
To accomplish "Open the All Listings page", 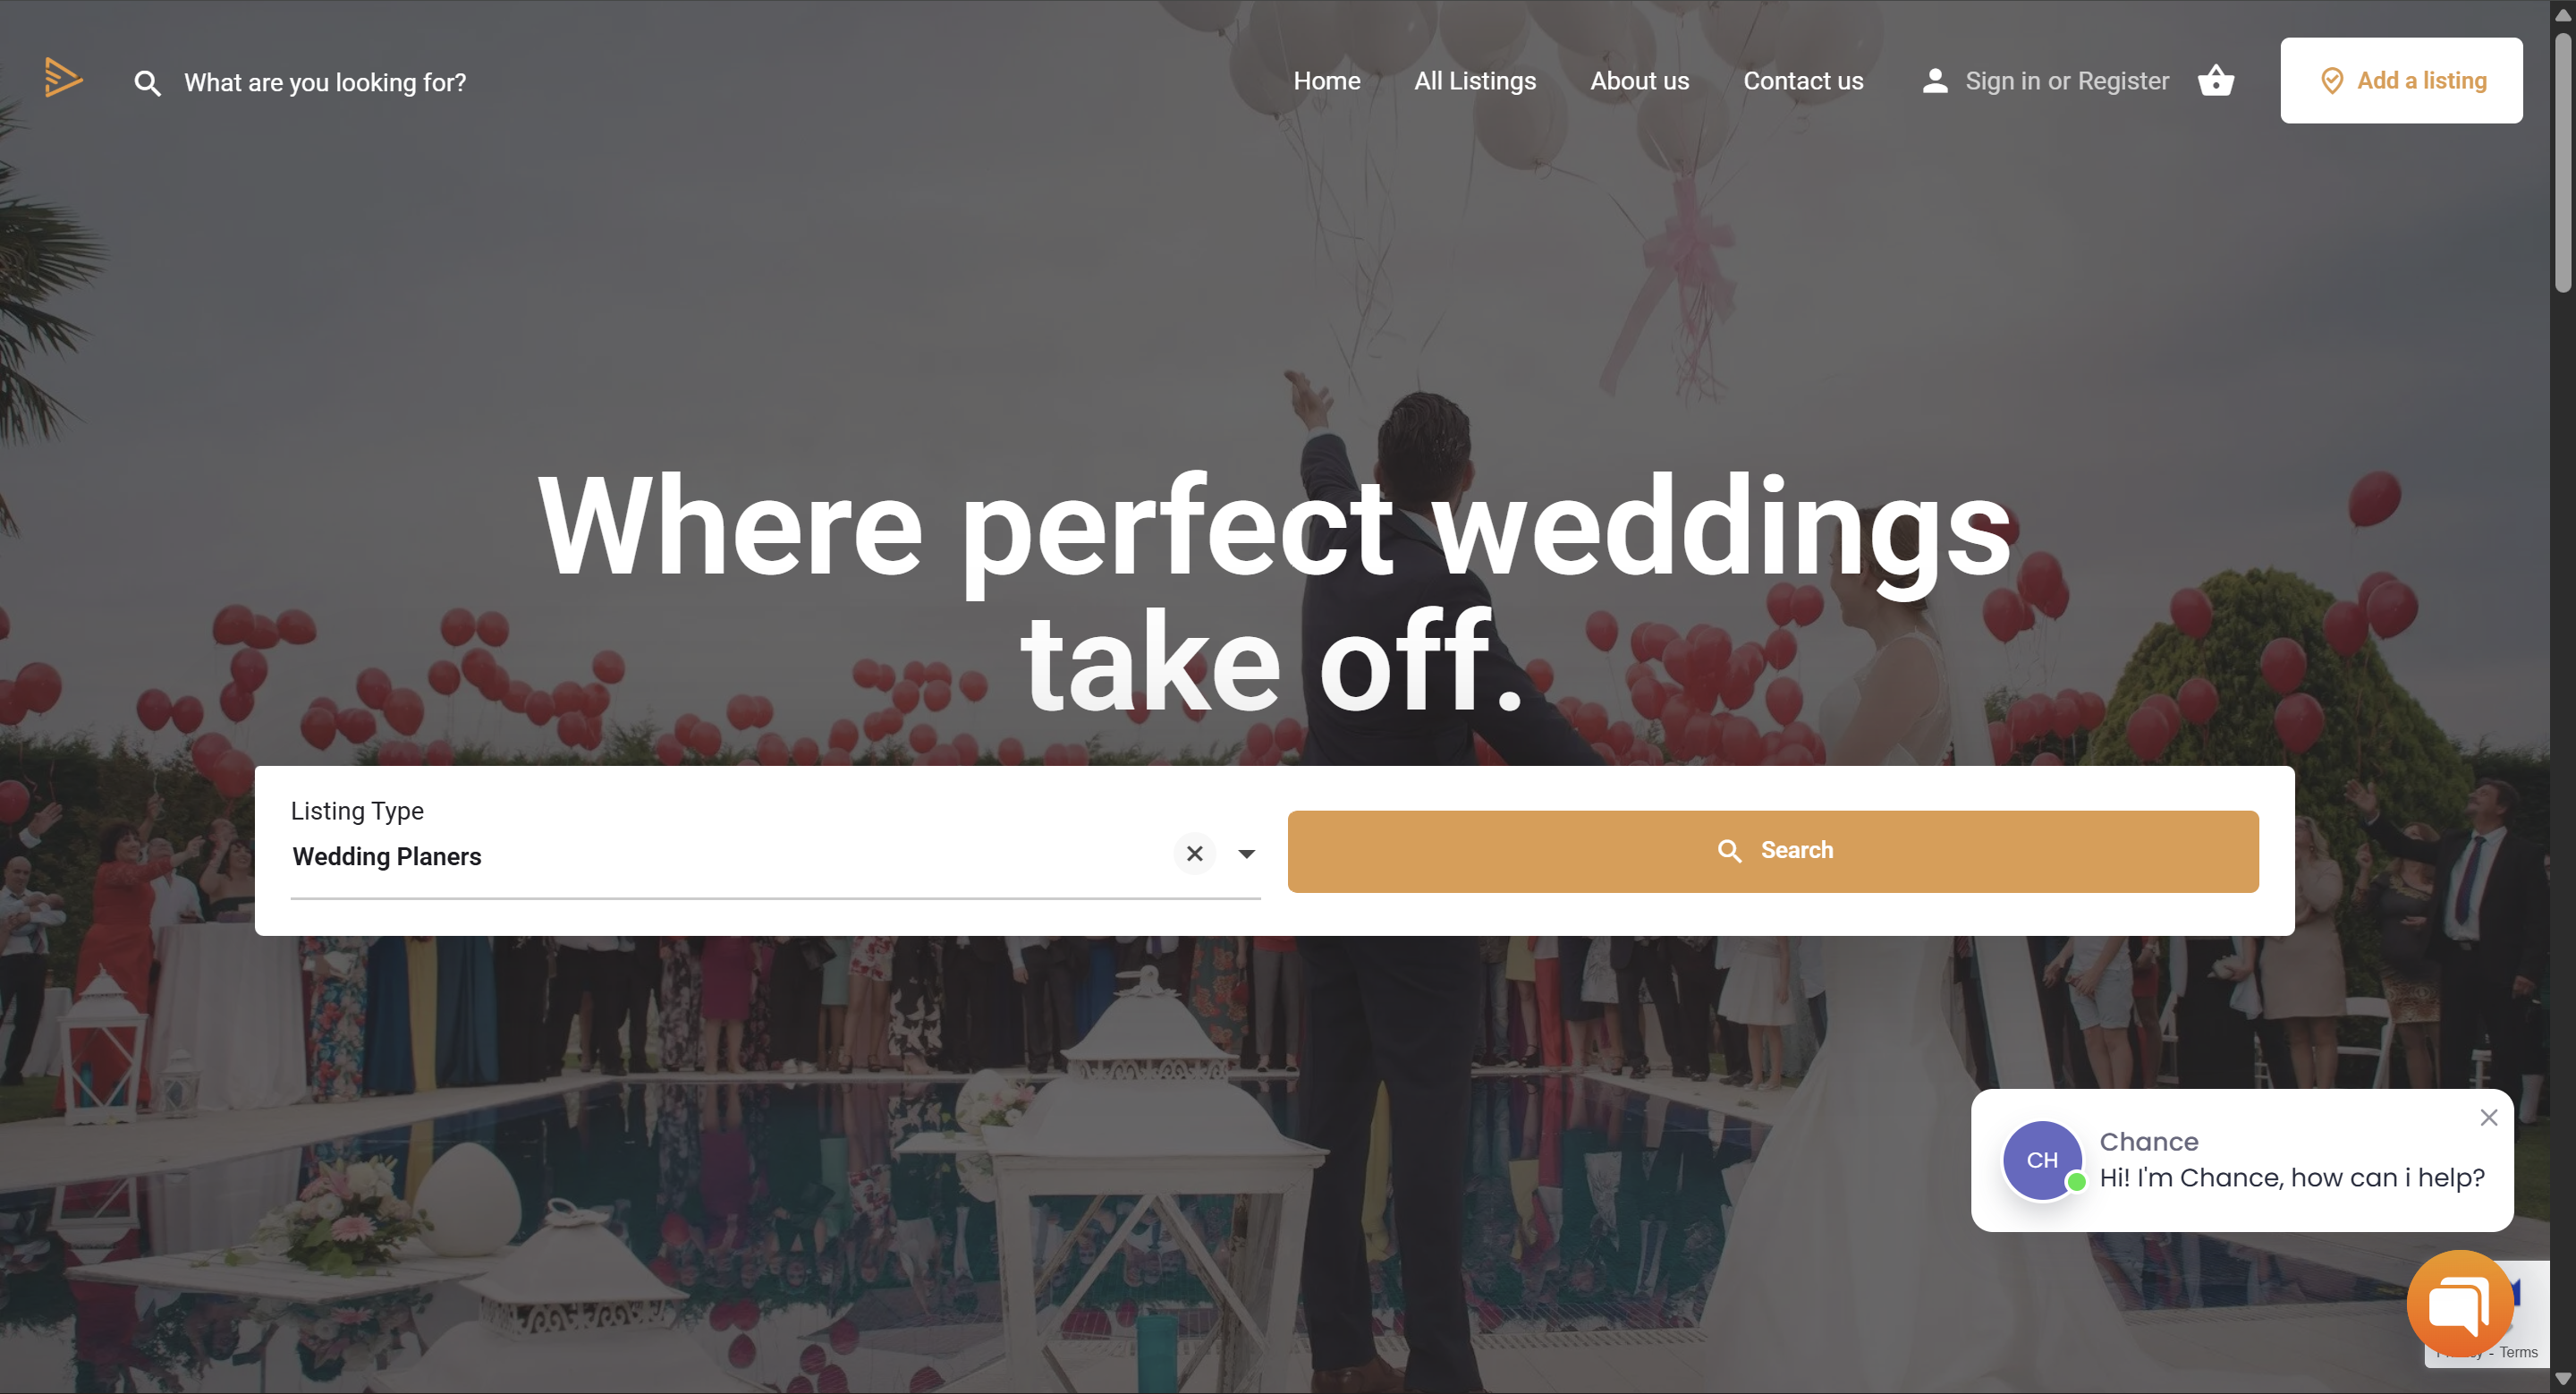I will pos(1475,81).
